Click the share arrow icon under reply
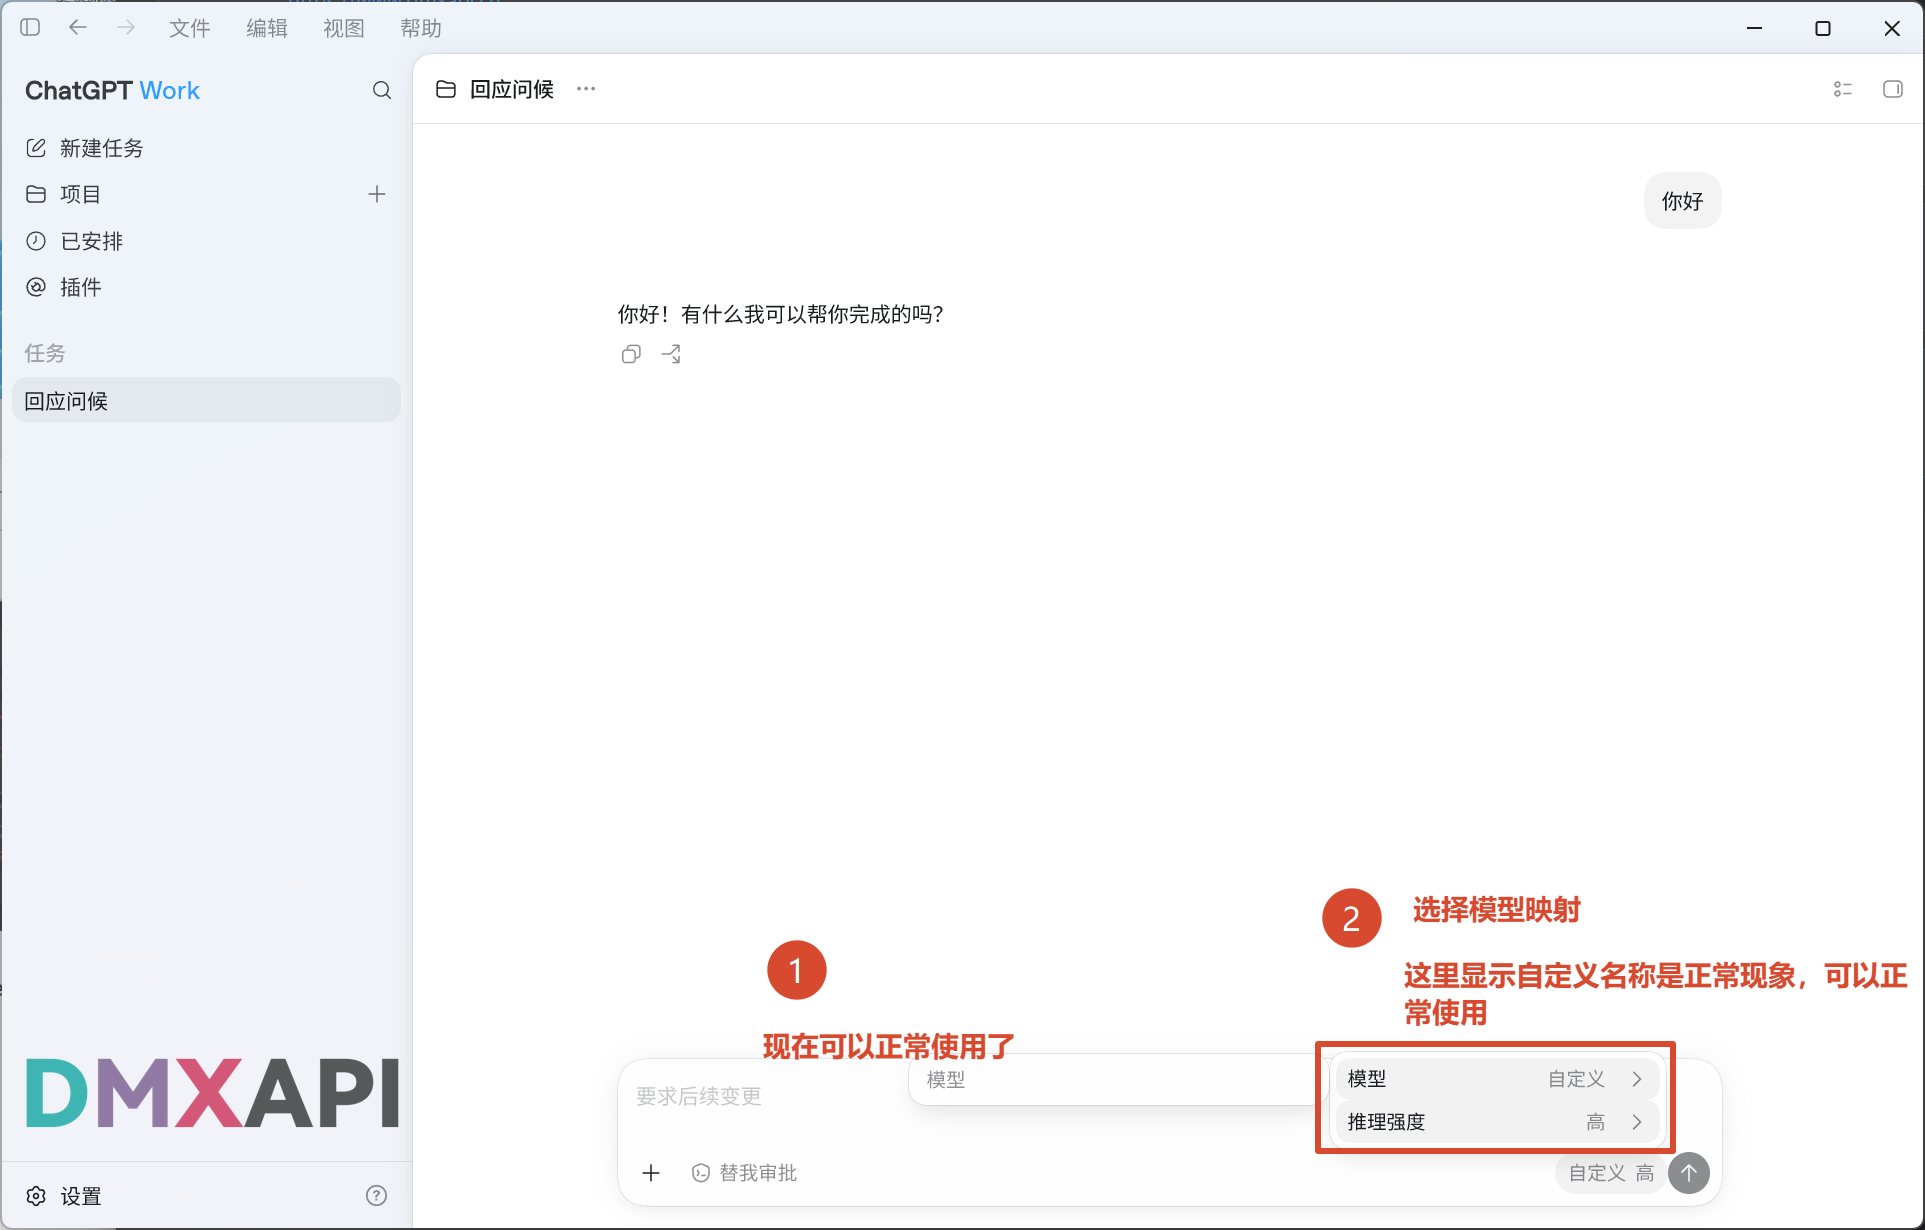Image resolution: width=1925 pixels, height=1230 pixels. [x=671, y=354]
